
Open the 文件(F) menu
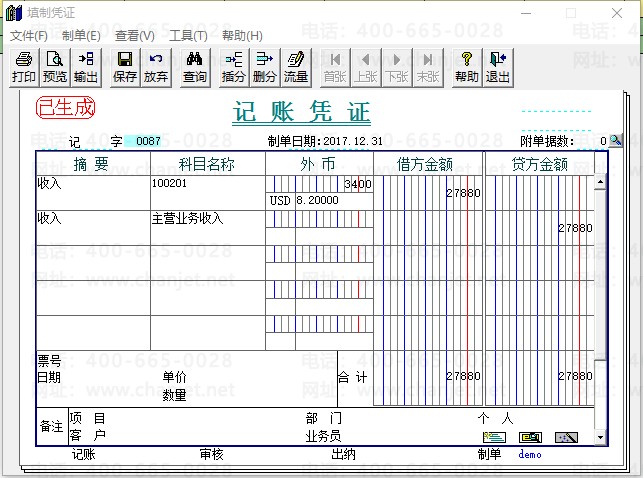pos(29,35)
